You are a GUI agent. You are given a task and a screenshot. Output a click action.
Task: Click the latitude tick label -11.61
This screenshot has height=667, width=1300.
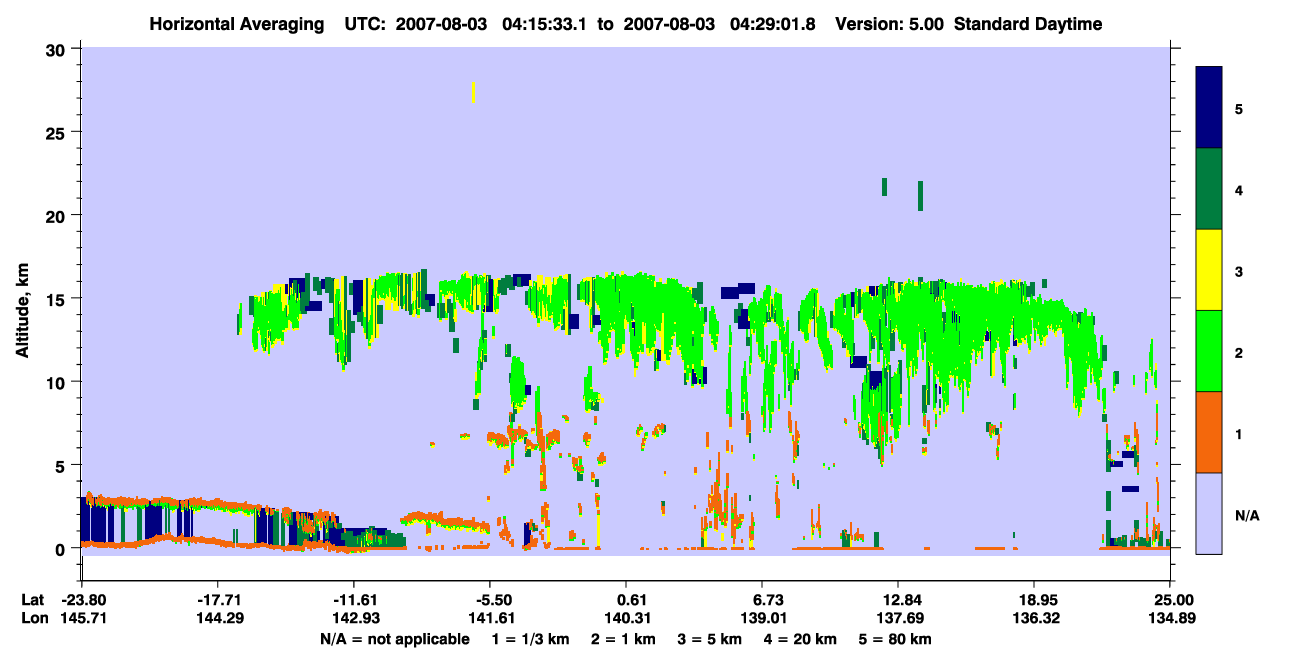point(353,600)
